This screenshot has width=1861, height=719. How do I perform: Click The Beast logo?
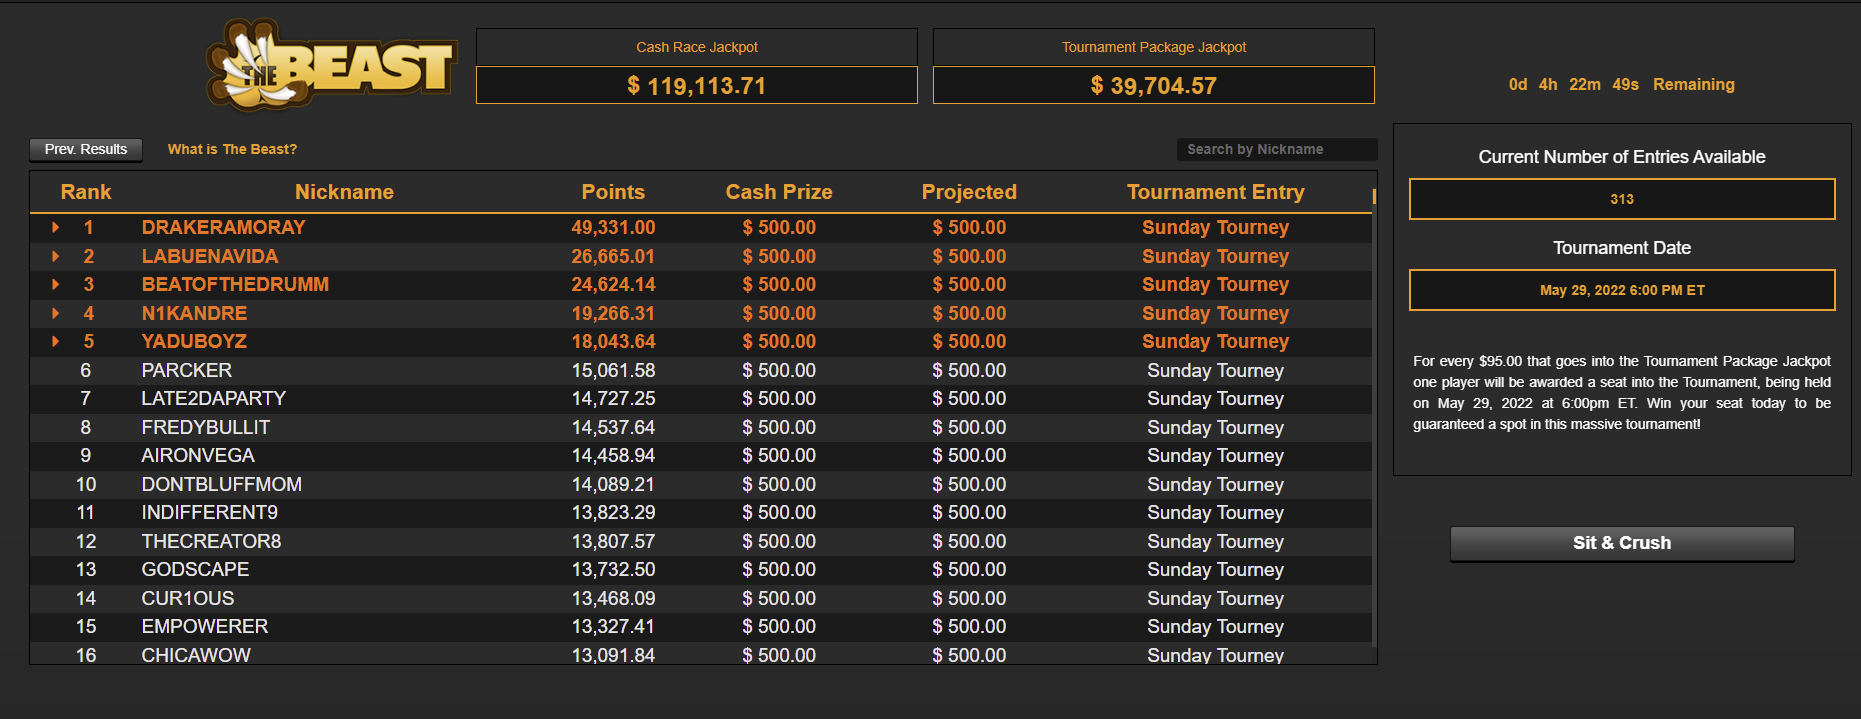331,65
